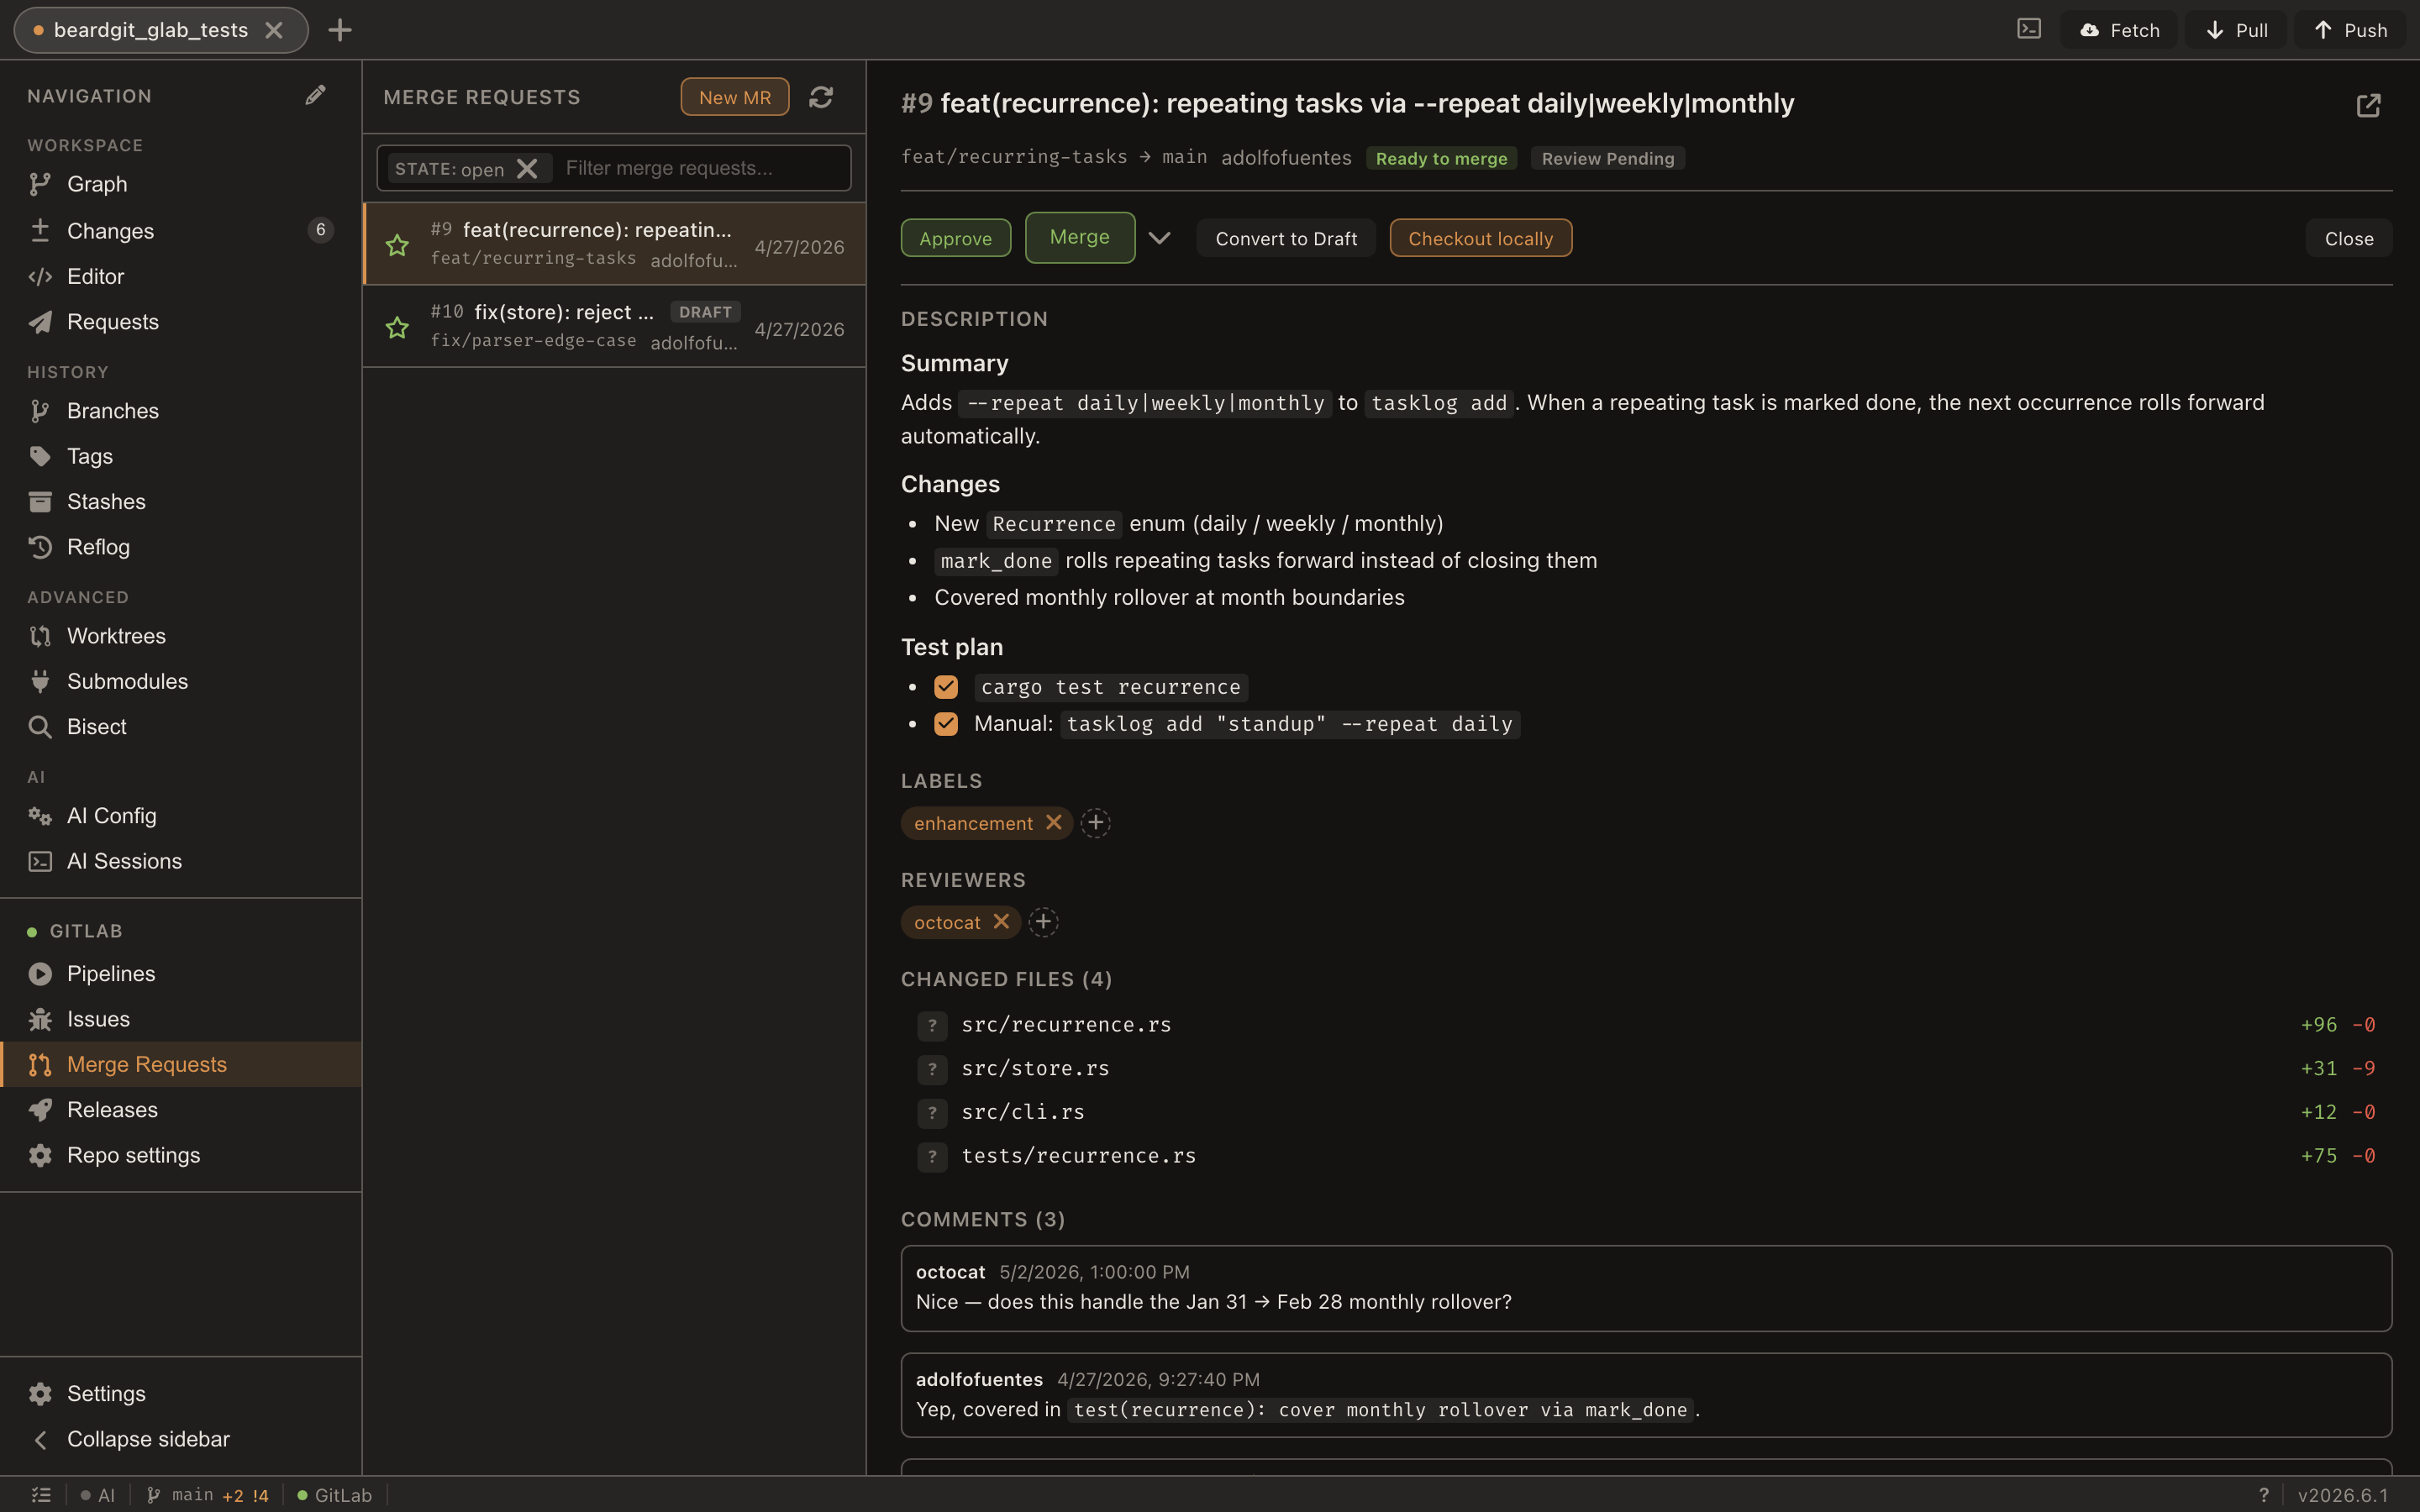Select Merge Requests in sidebar
This screenshot has height=1512, width=2420.
180,1064
